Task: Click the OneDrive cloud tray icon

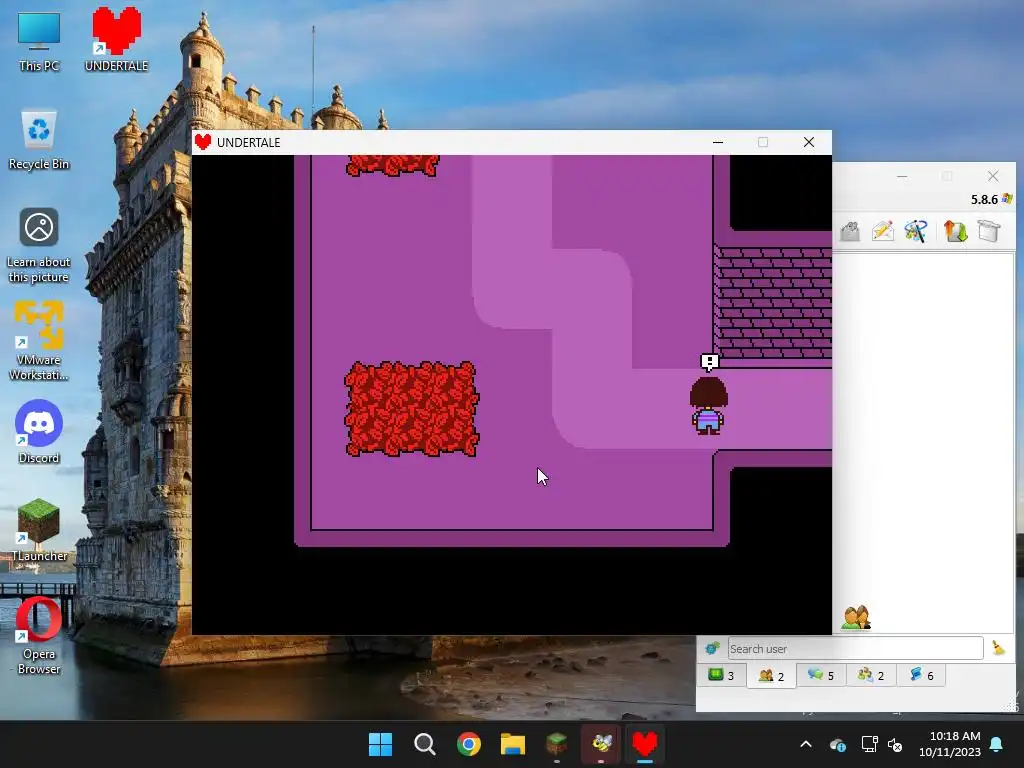Action: (x=838, y=744)
